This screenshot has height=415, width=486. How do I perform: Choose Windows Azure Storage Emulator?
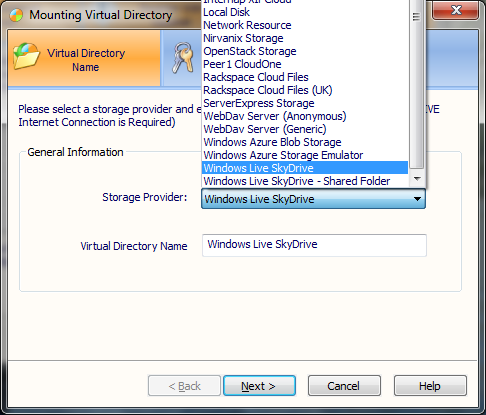click(305, 155)
